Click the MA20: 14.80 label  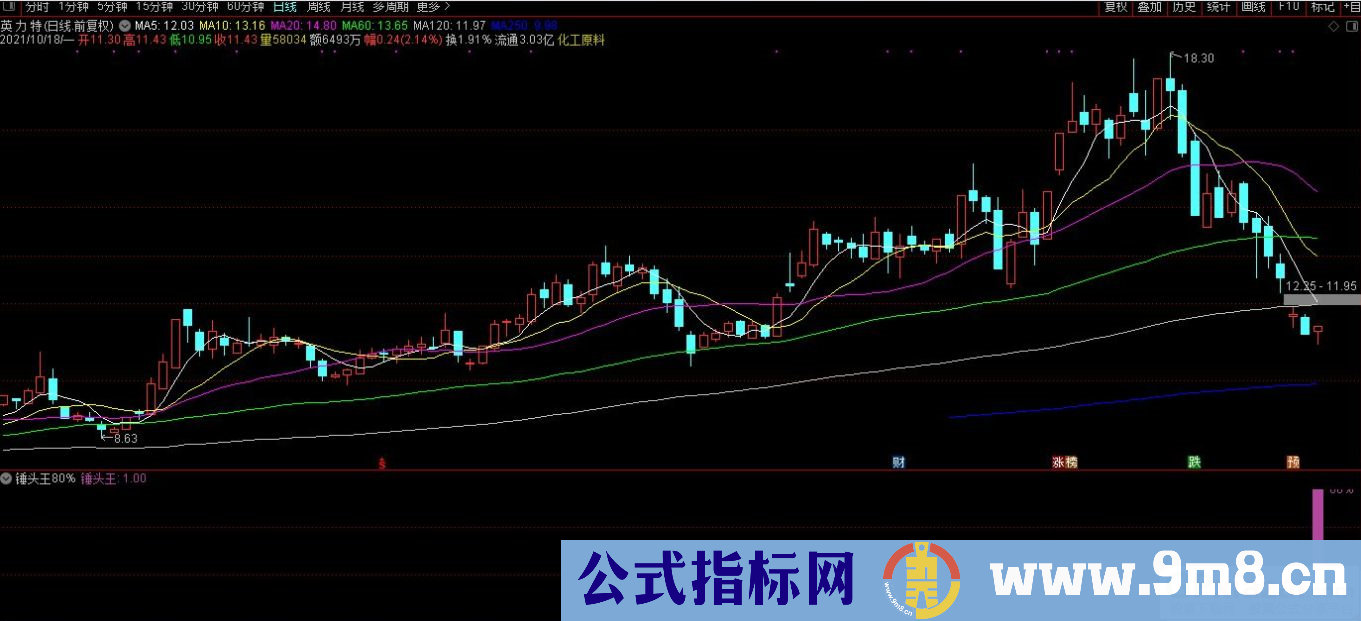[x=304, y=25]
